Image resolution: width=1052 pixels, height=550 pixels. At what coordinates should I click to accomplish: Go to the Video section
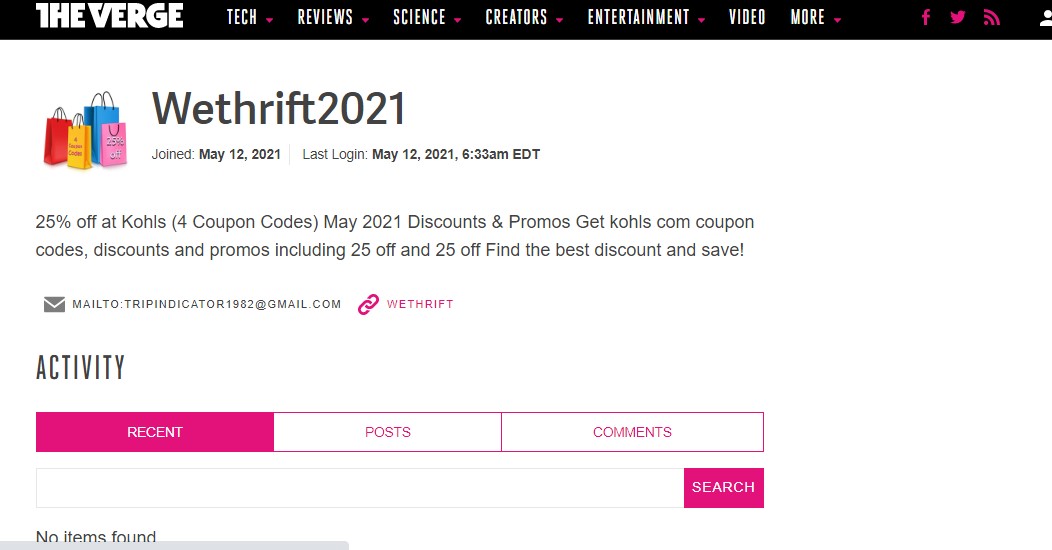click(x=747, y=17)
